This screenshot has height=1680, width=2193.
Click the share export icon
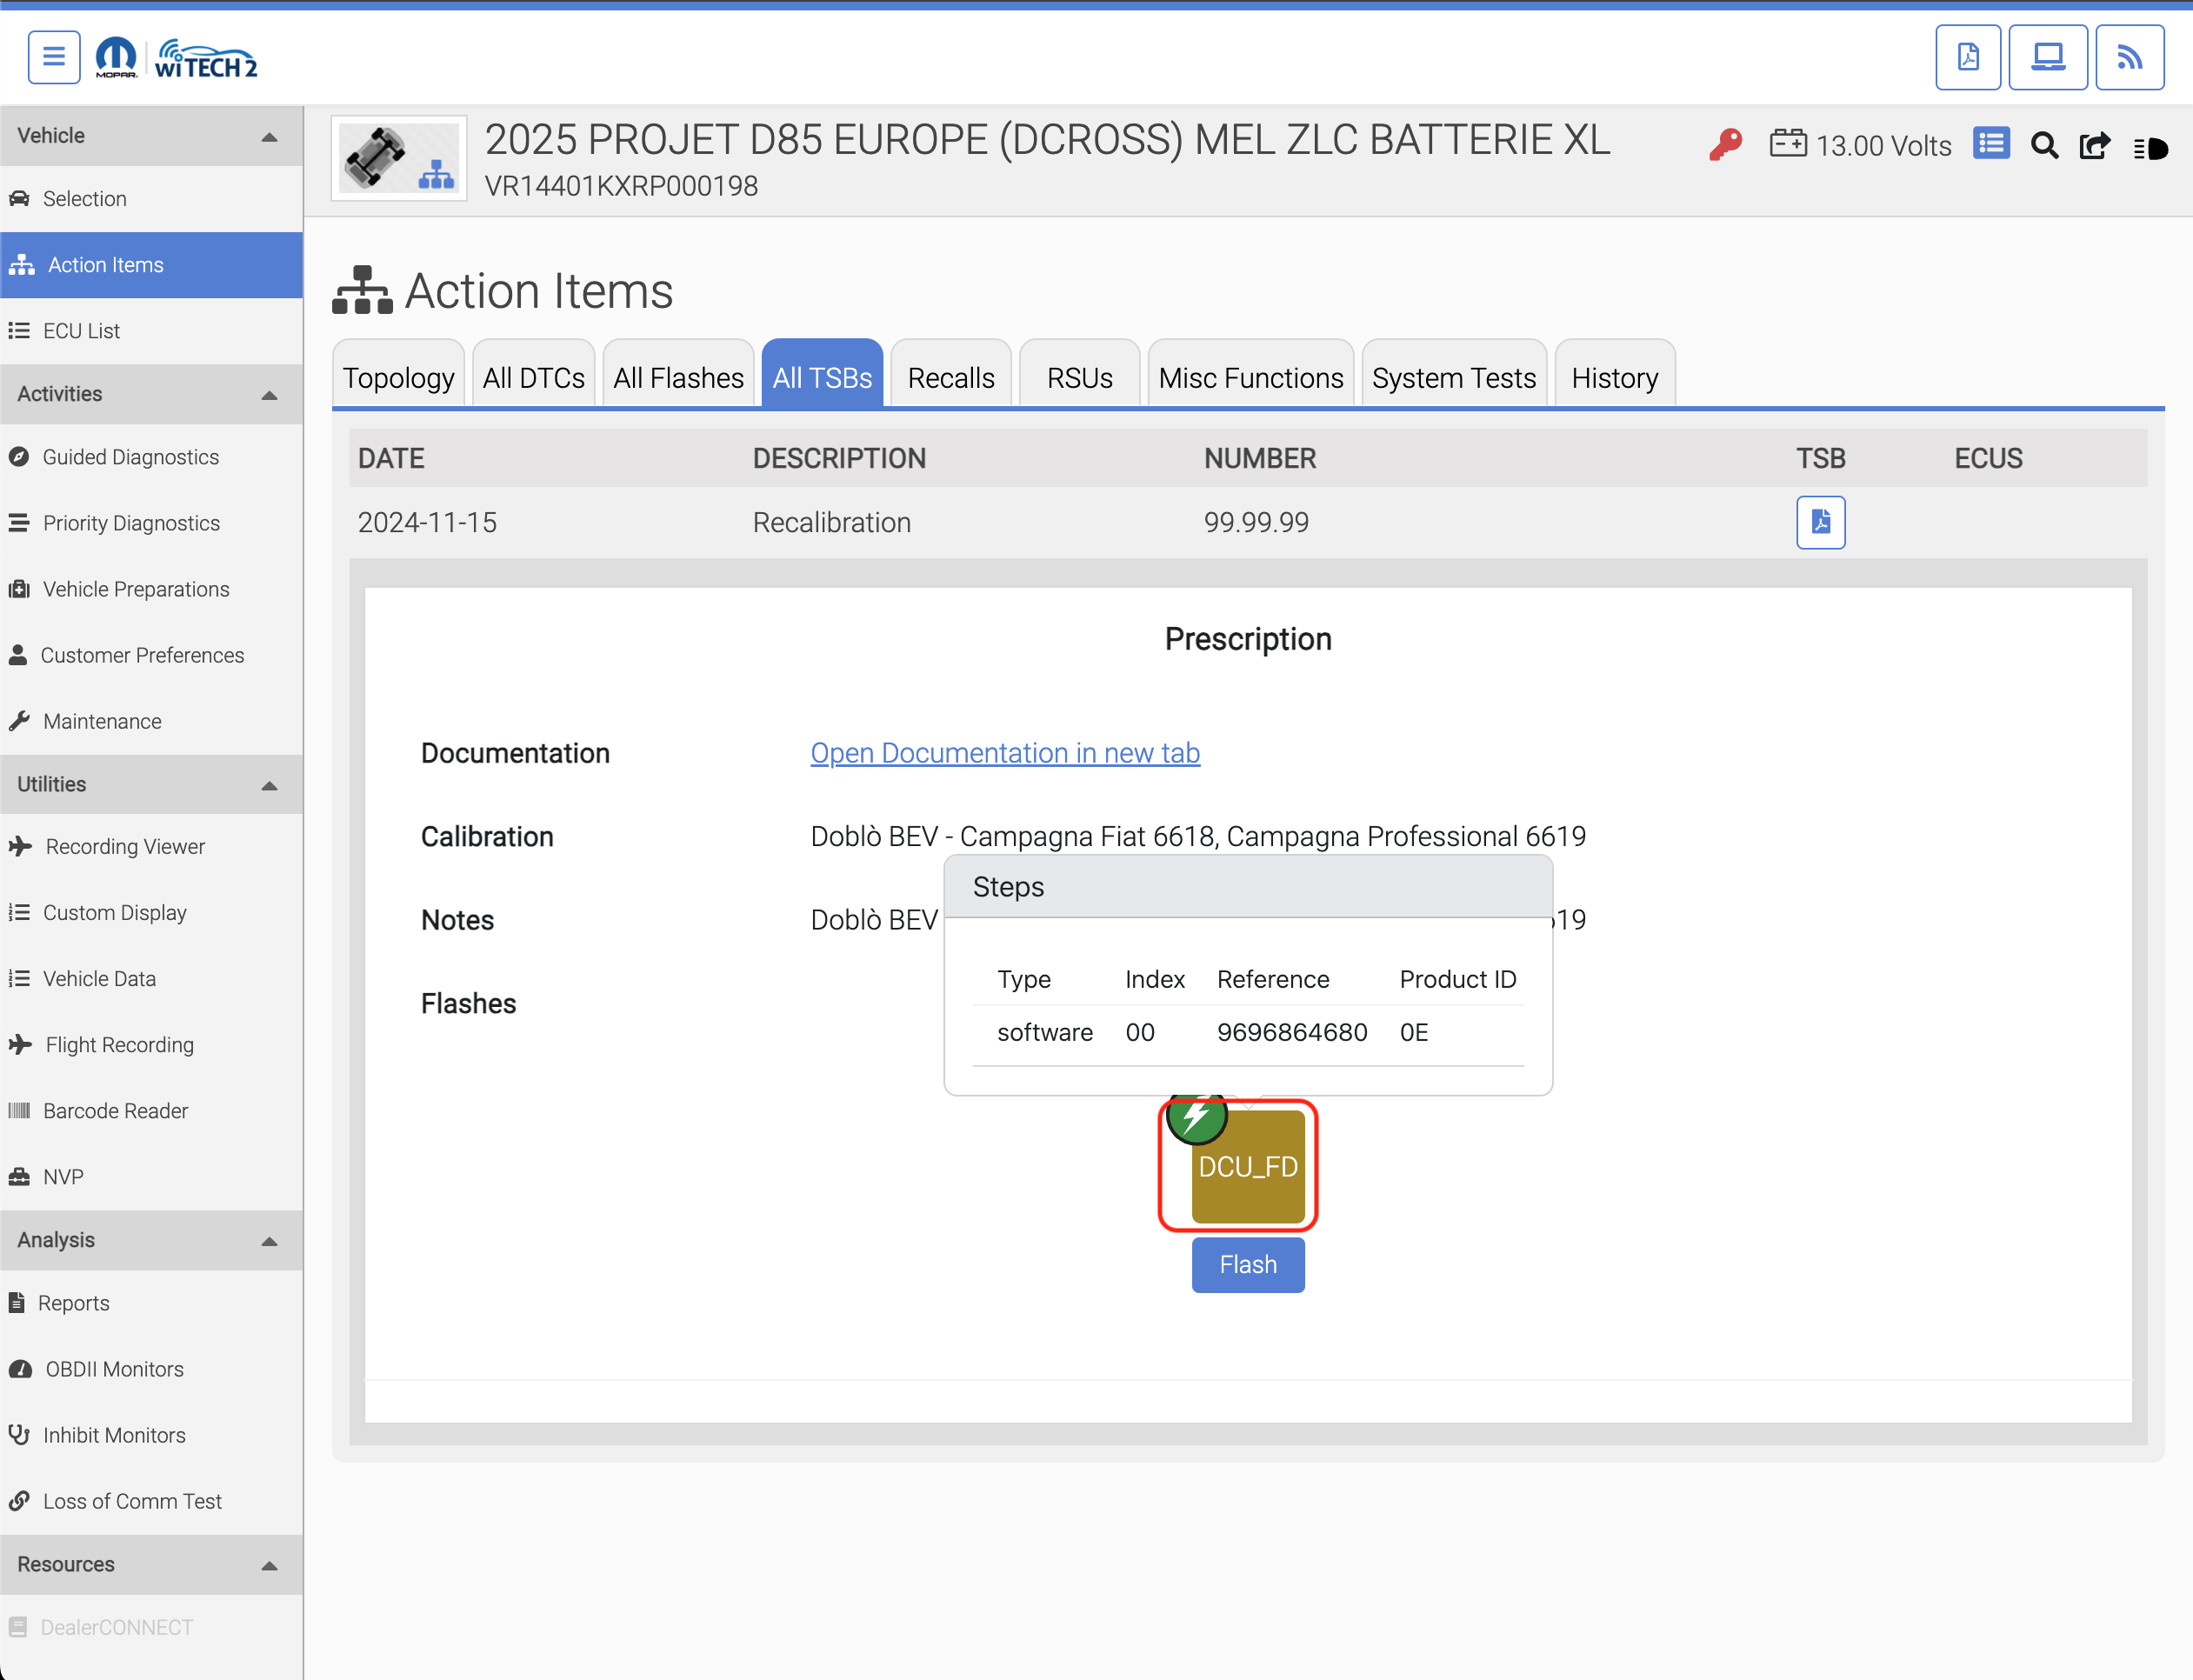pos(2094,146)
